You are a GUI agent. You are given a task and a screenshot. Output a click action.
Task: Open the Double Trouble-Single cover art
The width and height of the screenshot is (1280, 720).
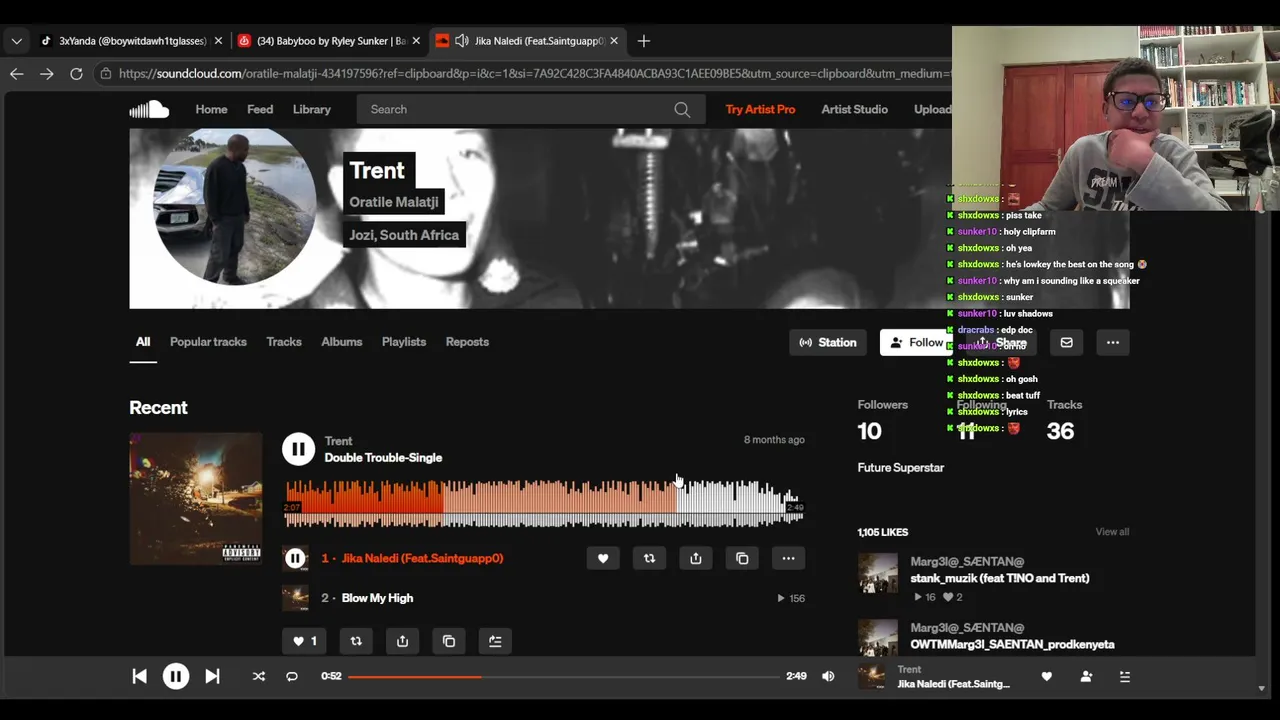tap(196, 499)
